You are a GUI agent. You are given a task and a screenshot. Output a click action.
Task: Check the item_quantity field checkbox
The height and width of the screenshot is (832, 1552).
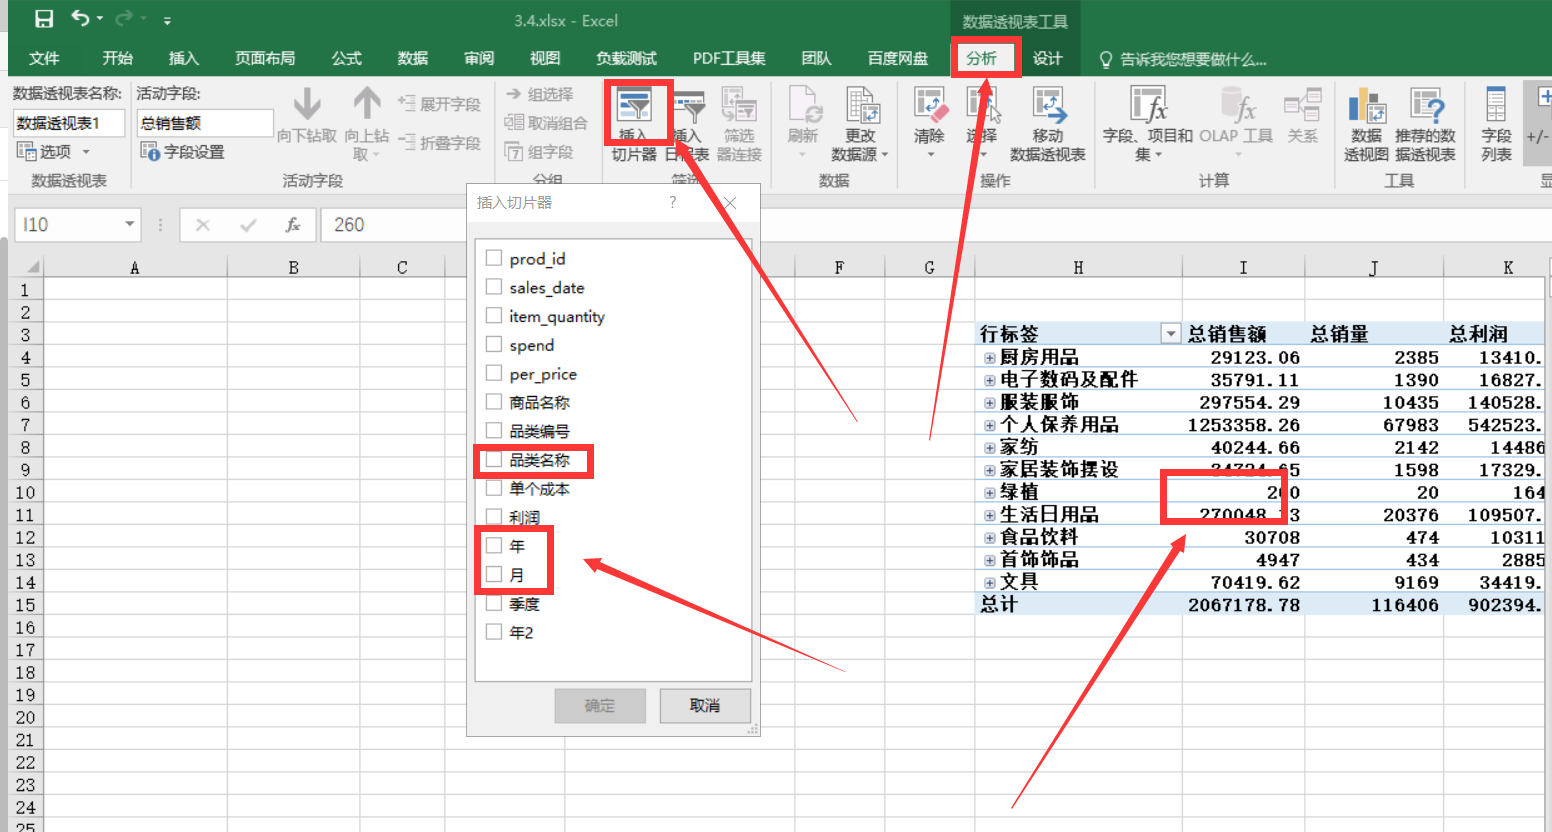tap(493, 316)
